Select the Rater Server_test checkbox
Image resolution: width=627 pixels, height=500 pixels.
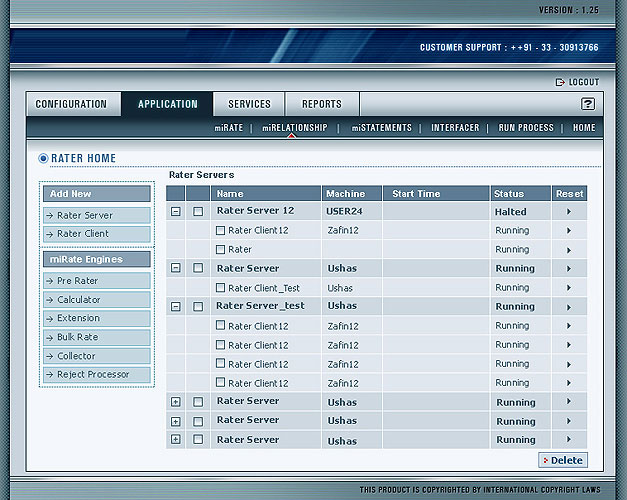click(198, 307)
